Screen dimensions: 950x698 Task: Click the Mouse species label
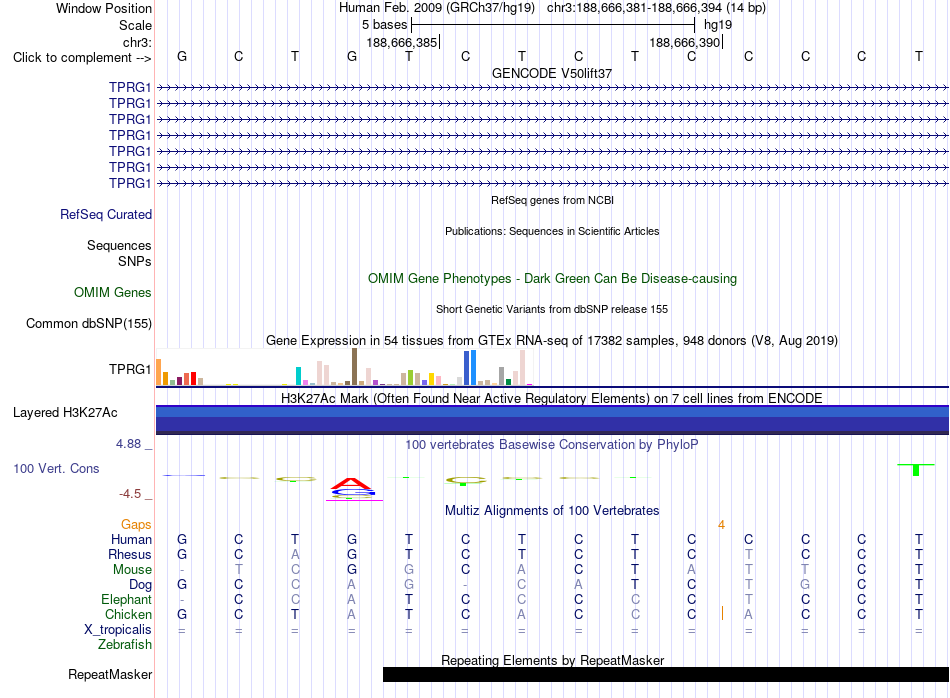pos(133,570)
